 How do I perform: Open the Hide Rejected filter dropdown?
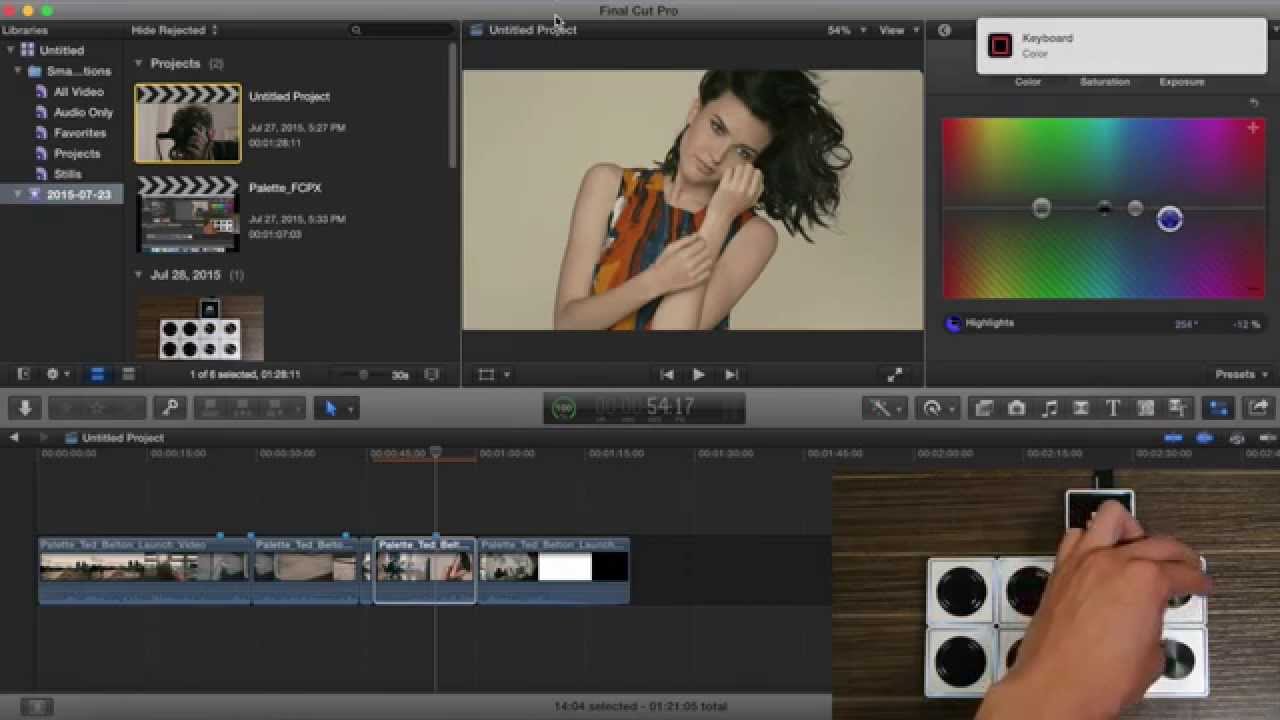click(x=174, y=31)
